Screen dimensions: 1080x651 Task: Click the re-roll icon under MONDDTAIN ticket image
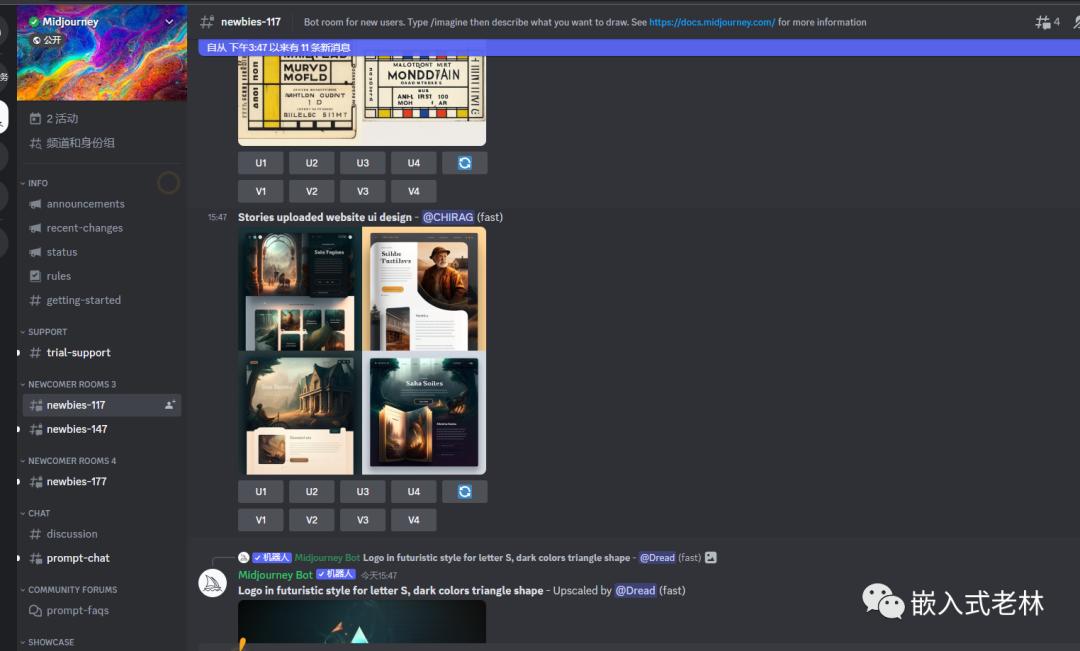tap(464, 163)
